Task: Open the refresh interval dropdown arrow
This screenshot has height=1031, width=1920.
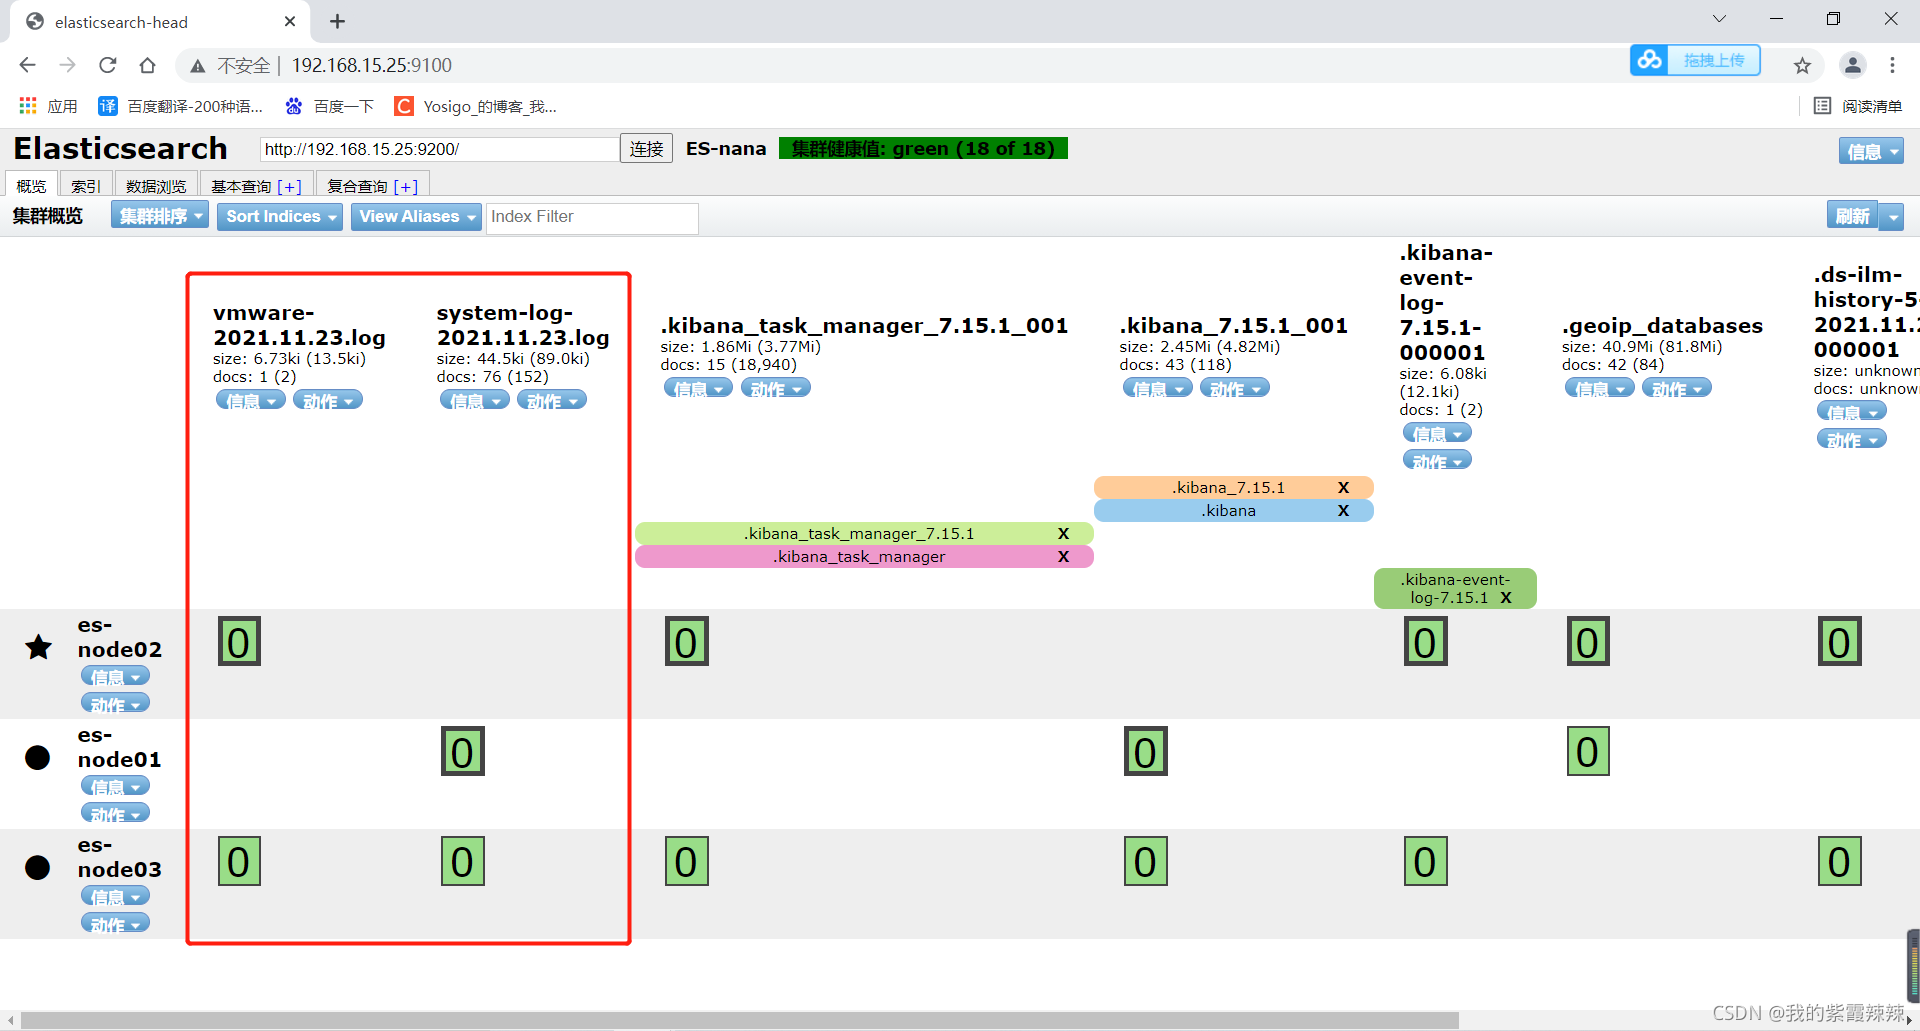Action: pyautogui.click(x=1892, y=216)
